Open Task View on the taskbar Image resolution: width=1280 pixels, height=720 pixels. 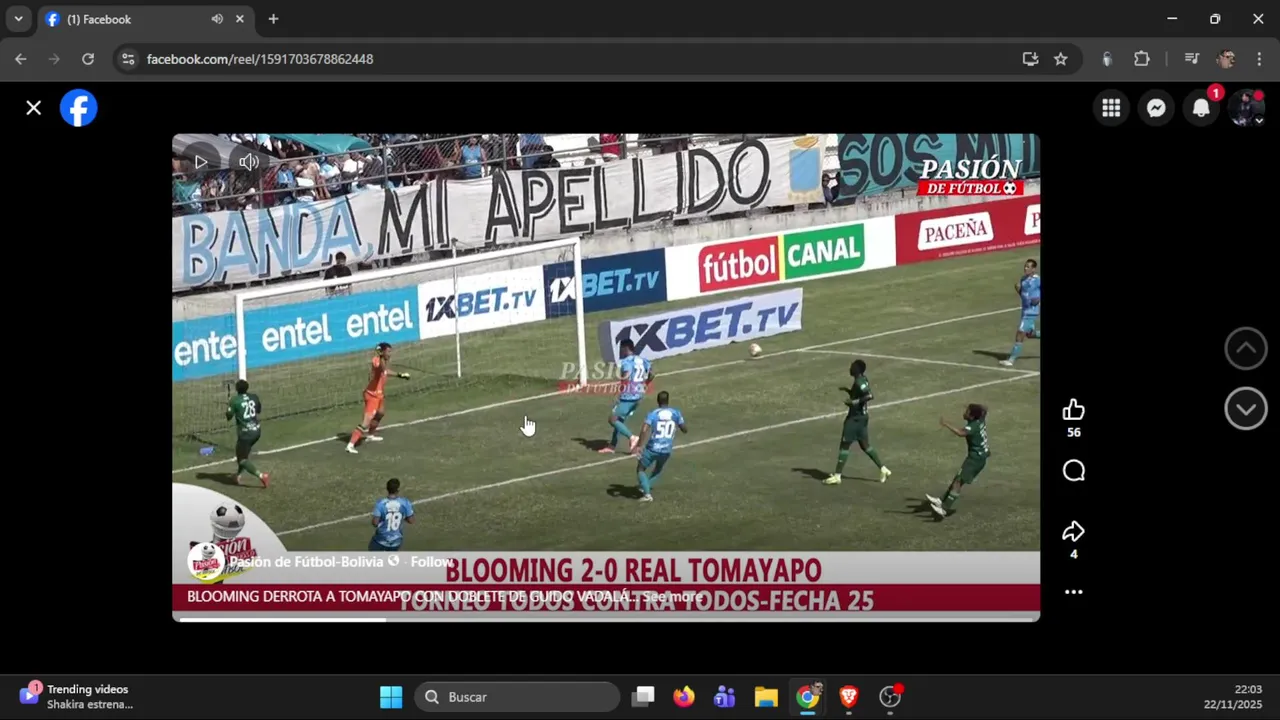point(643,697)
